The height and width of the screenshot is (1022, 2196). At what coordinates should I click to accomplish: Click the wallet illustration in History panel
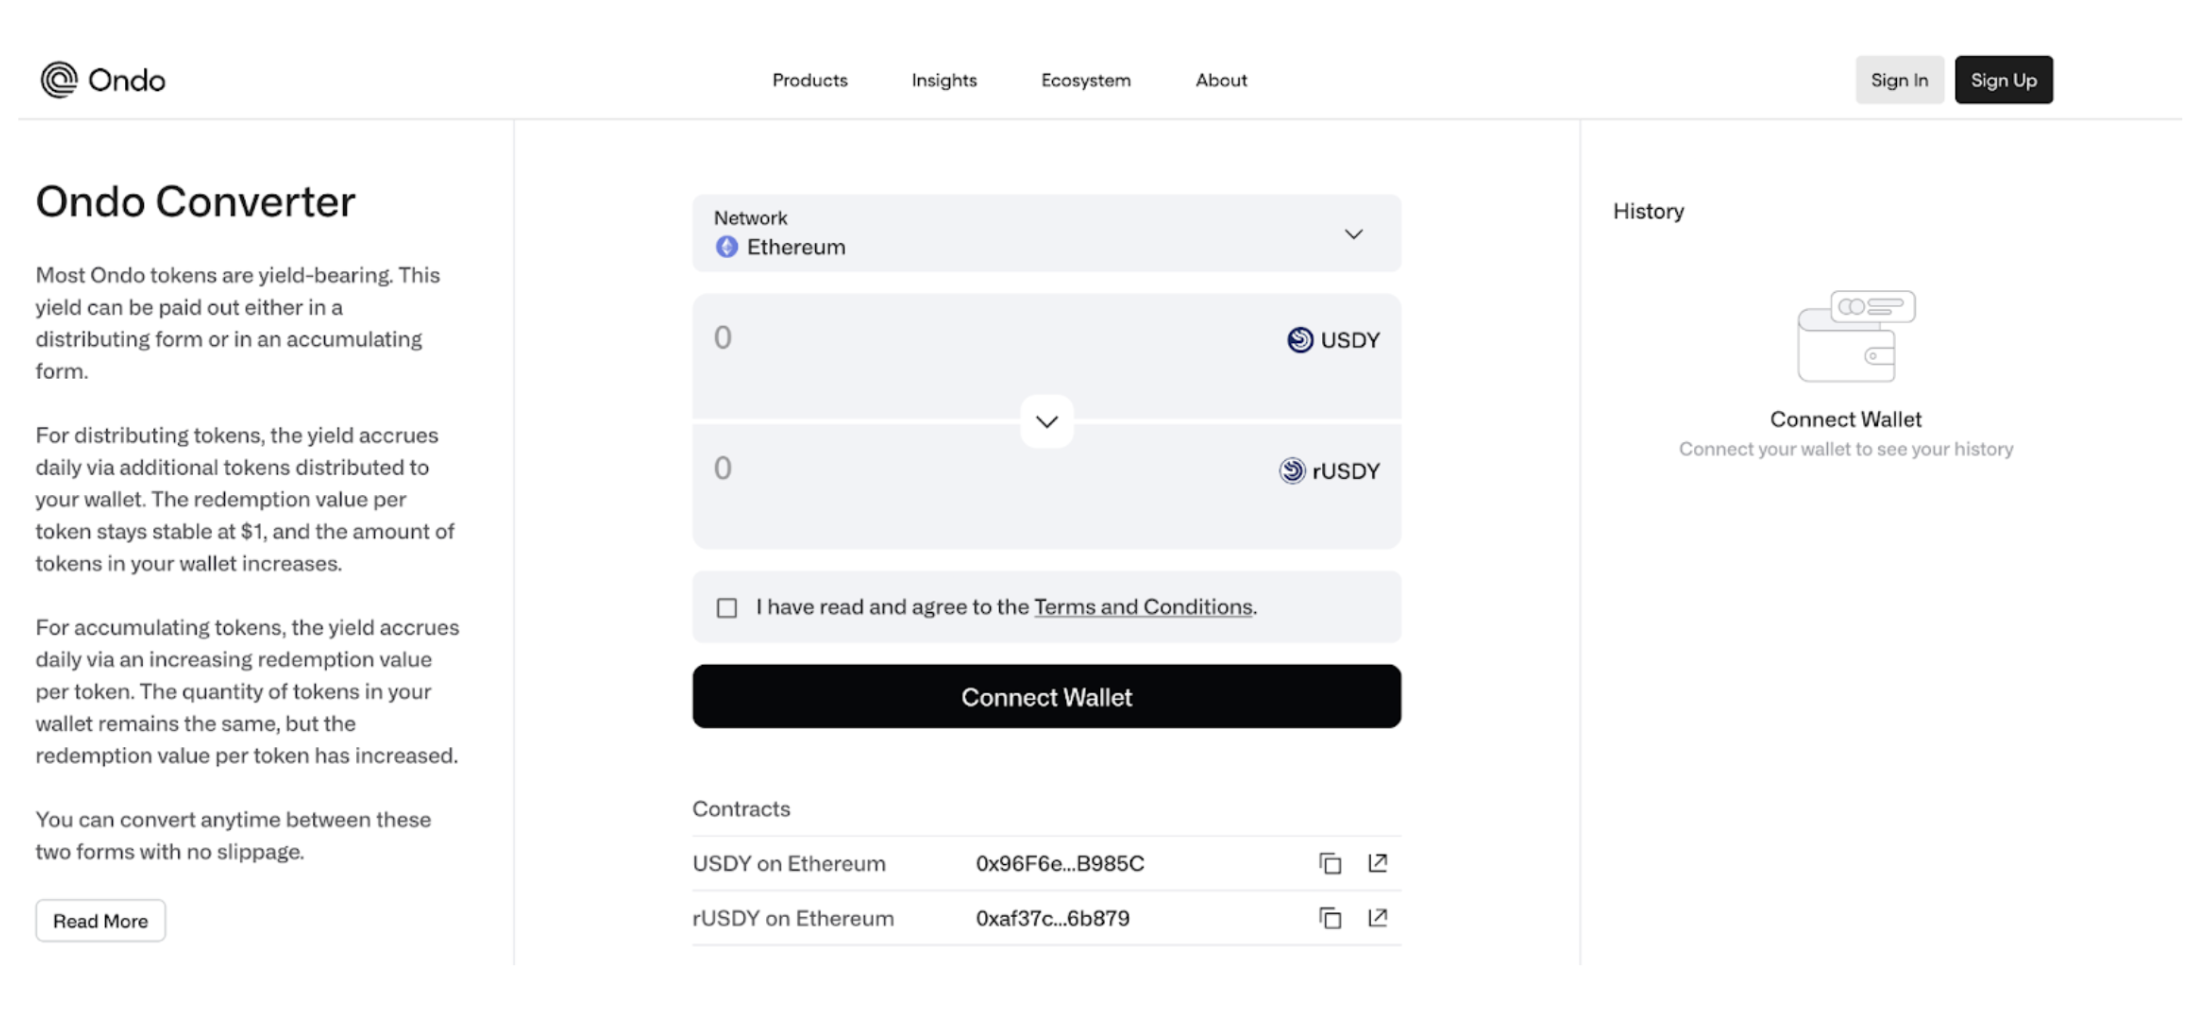[1856, 336]
